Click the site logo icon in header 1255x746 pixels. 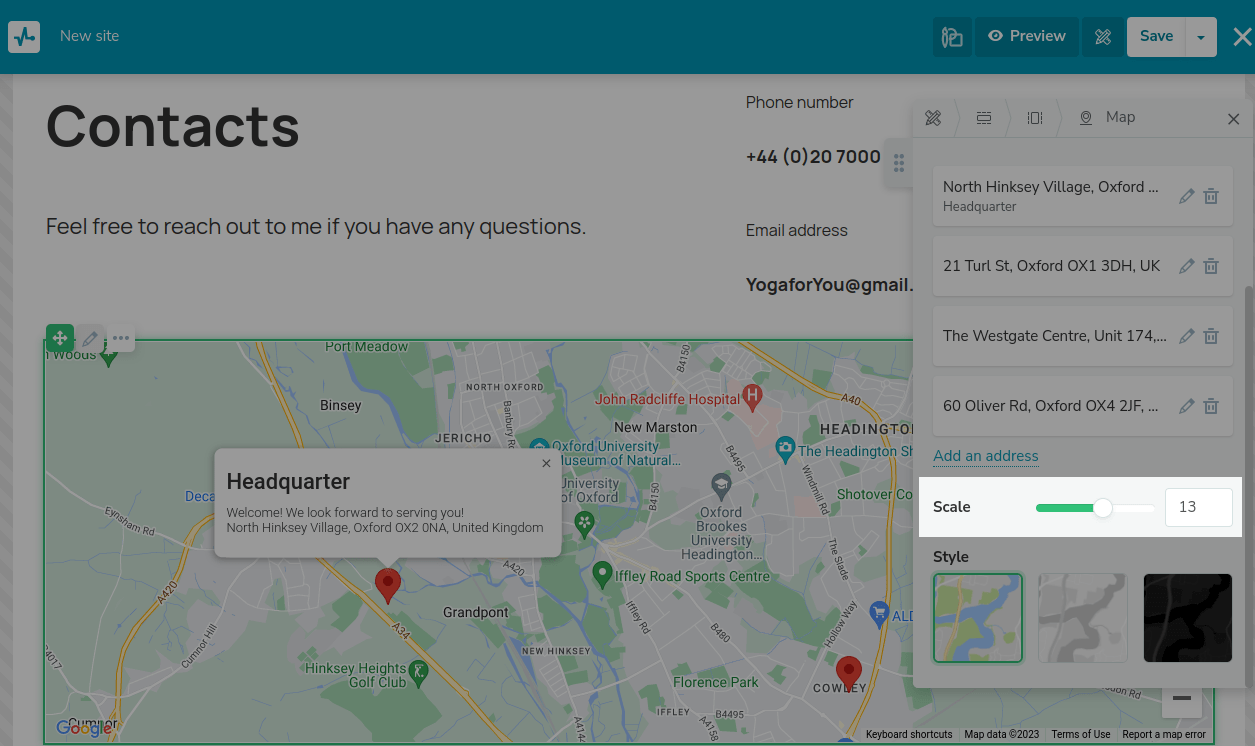[x=24, y=37]
